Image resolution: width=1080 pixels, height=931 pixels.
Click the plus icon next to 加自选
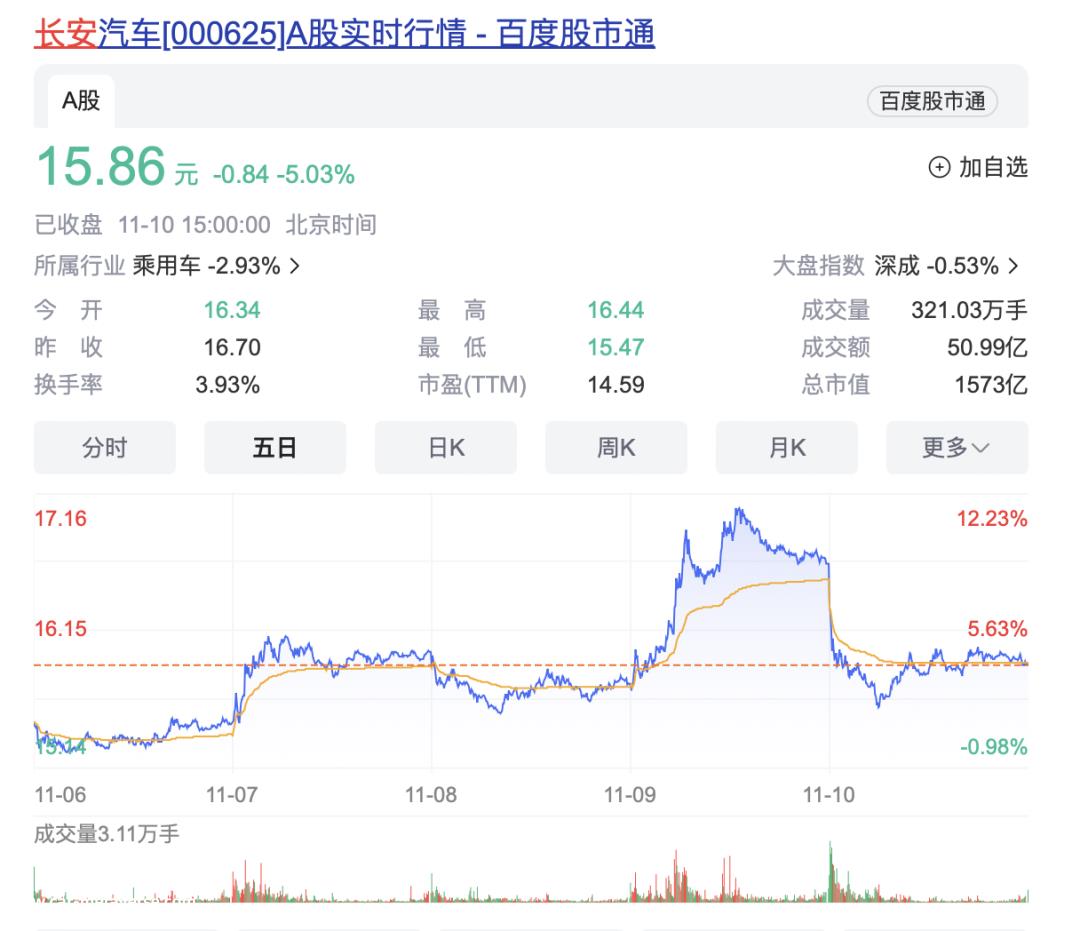pos(939,167)
